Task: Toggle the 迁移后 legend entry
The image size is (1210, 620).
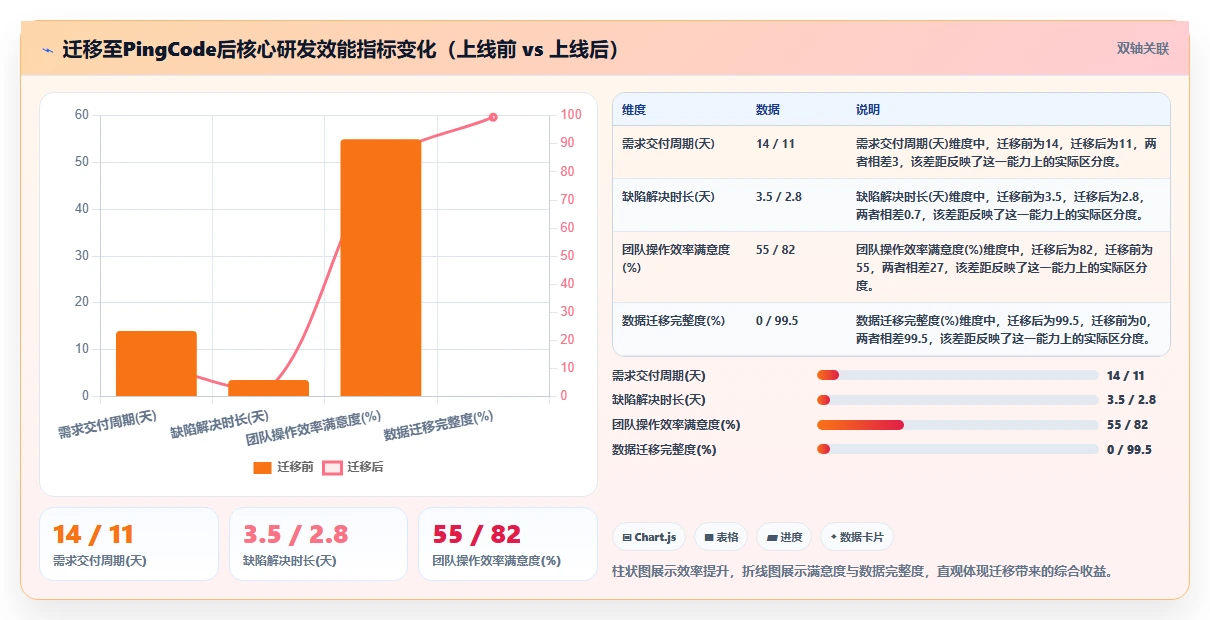Action: click(351, 467)
